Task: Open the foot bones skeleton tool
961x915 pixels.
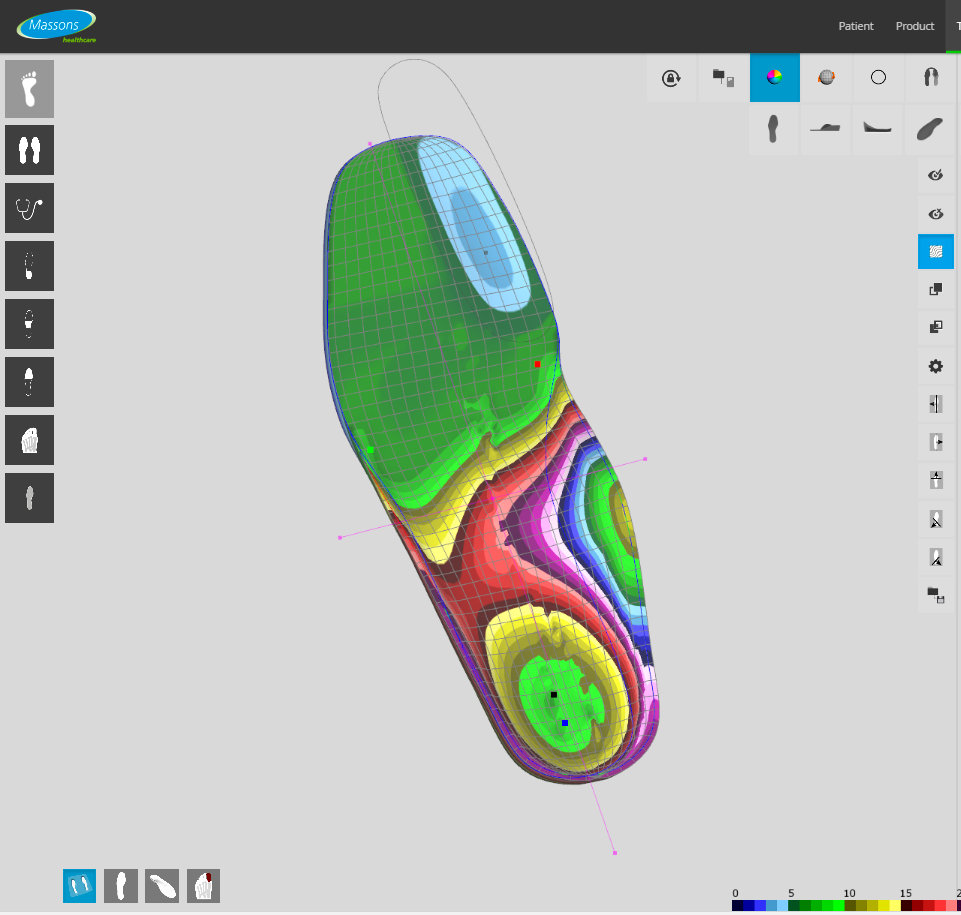Action: point(29,440)
